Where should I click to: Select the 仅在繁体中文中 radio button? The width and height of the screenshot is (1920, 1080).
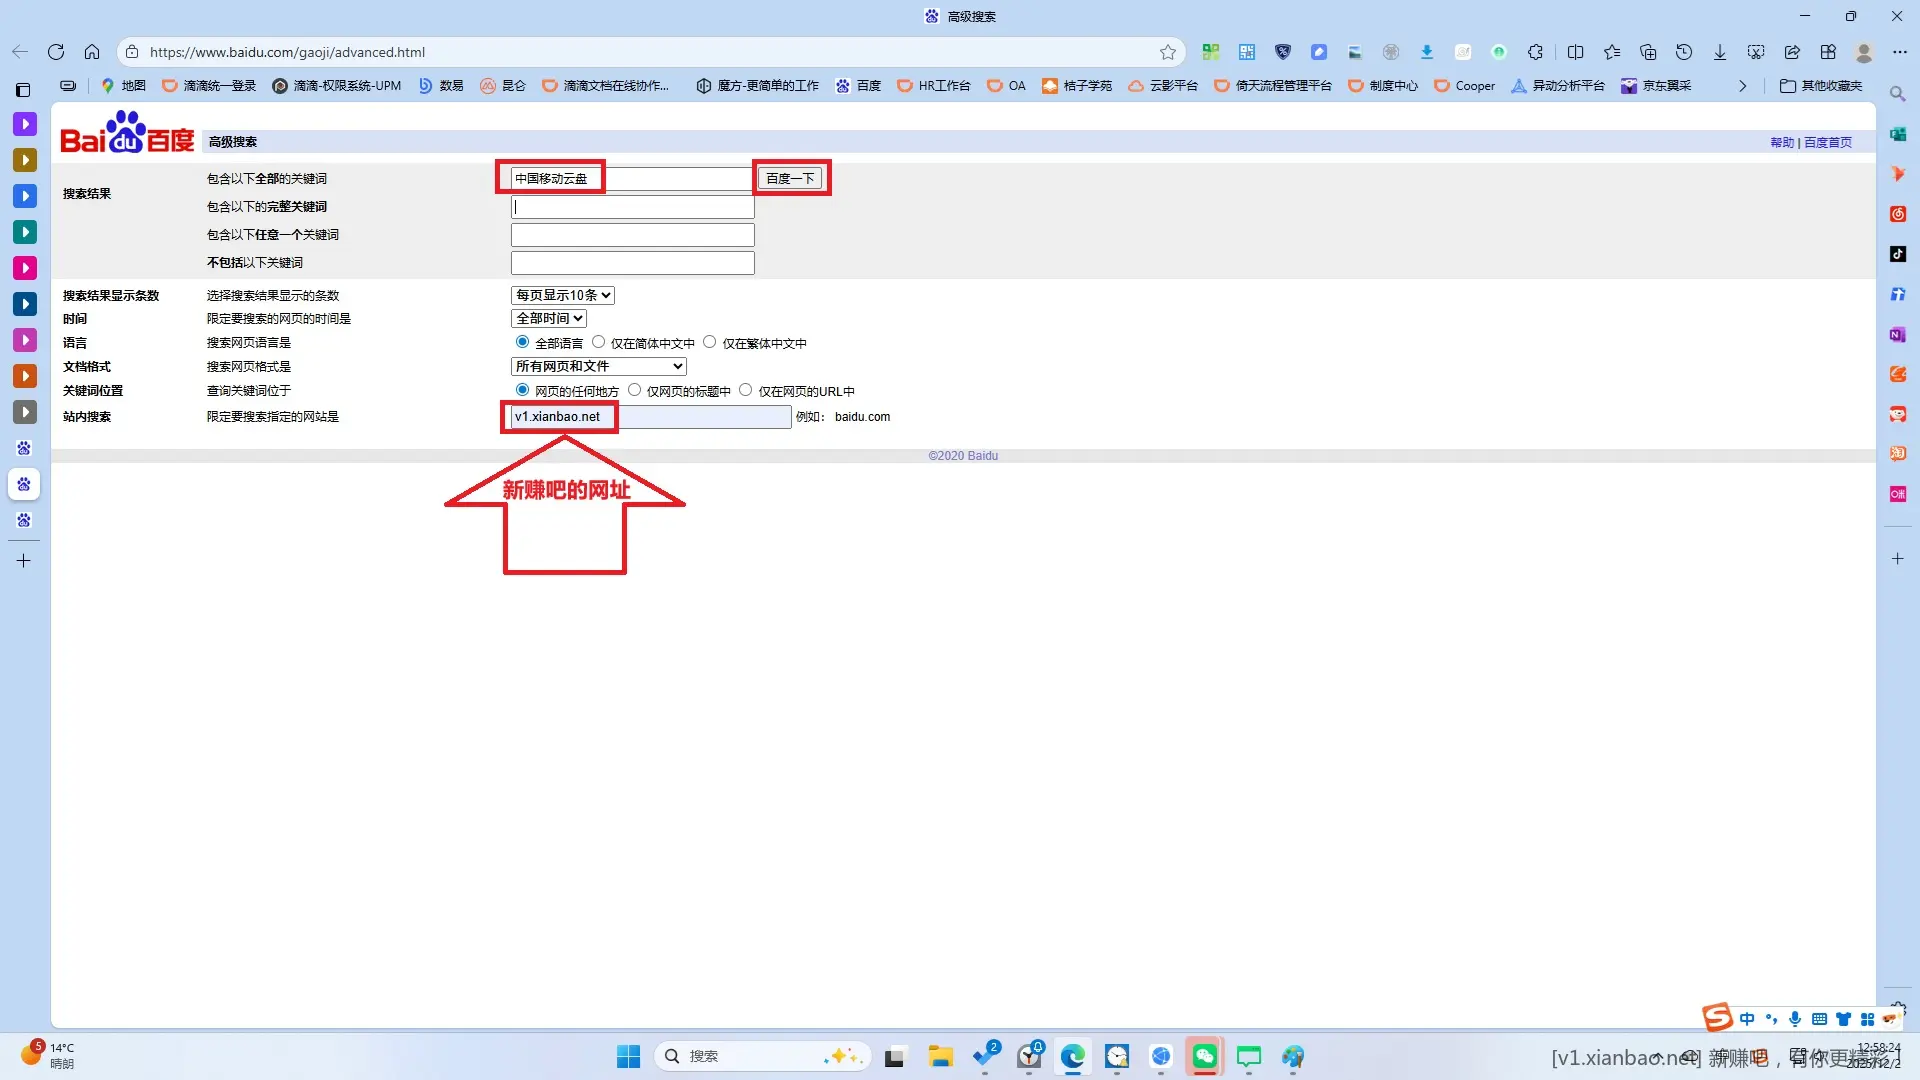[710, 342]
